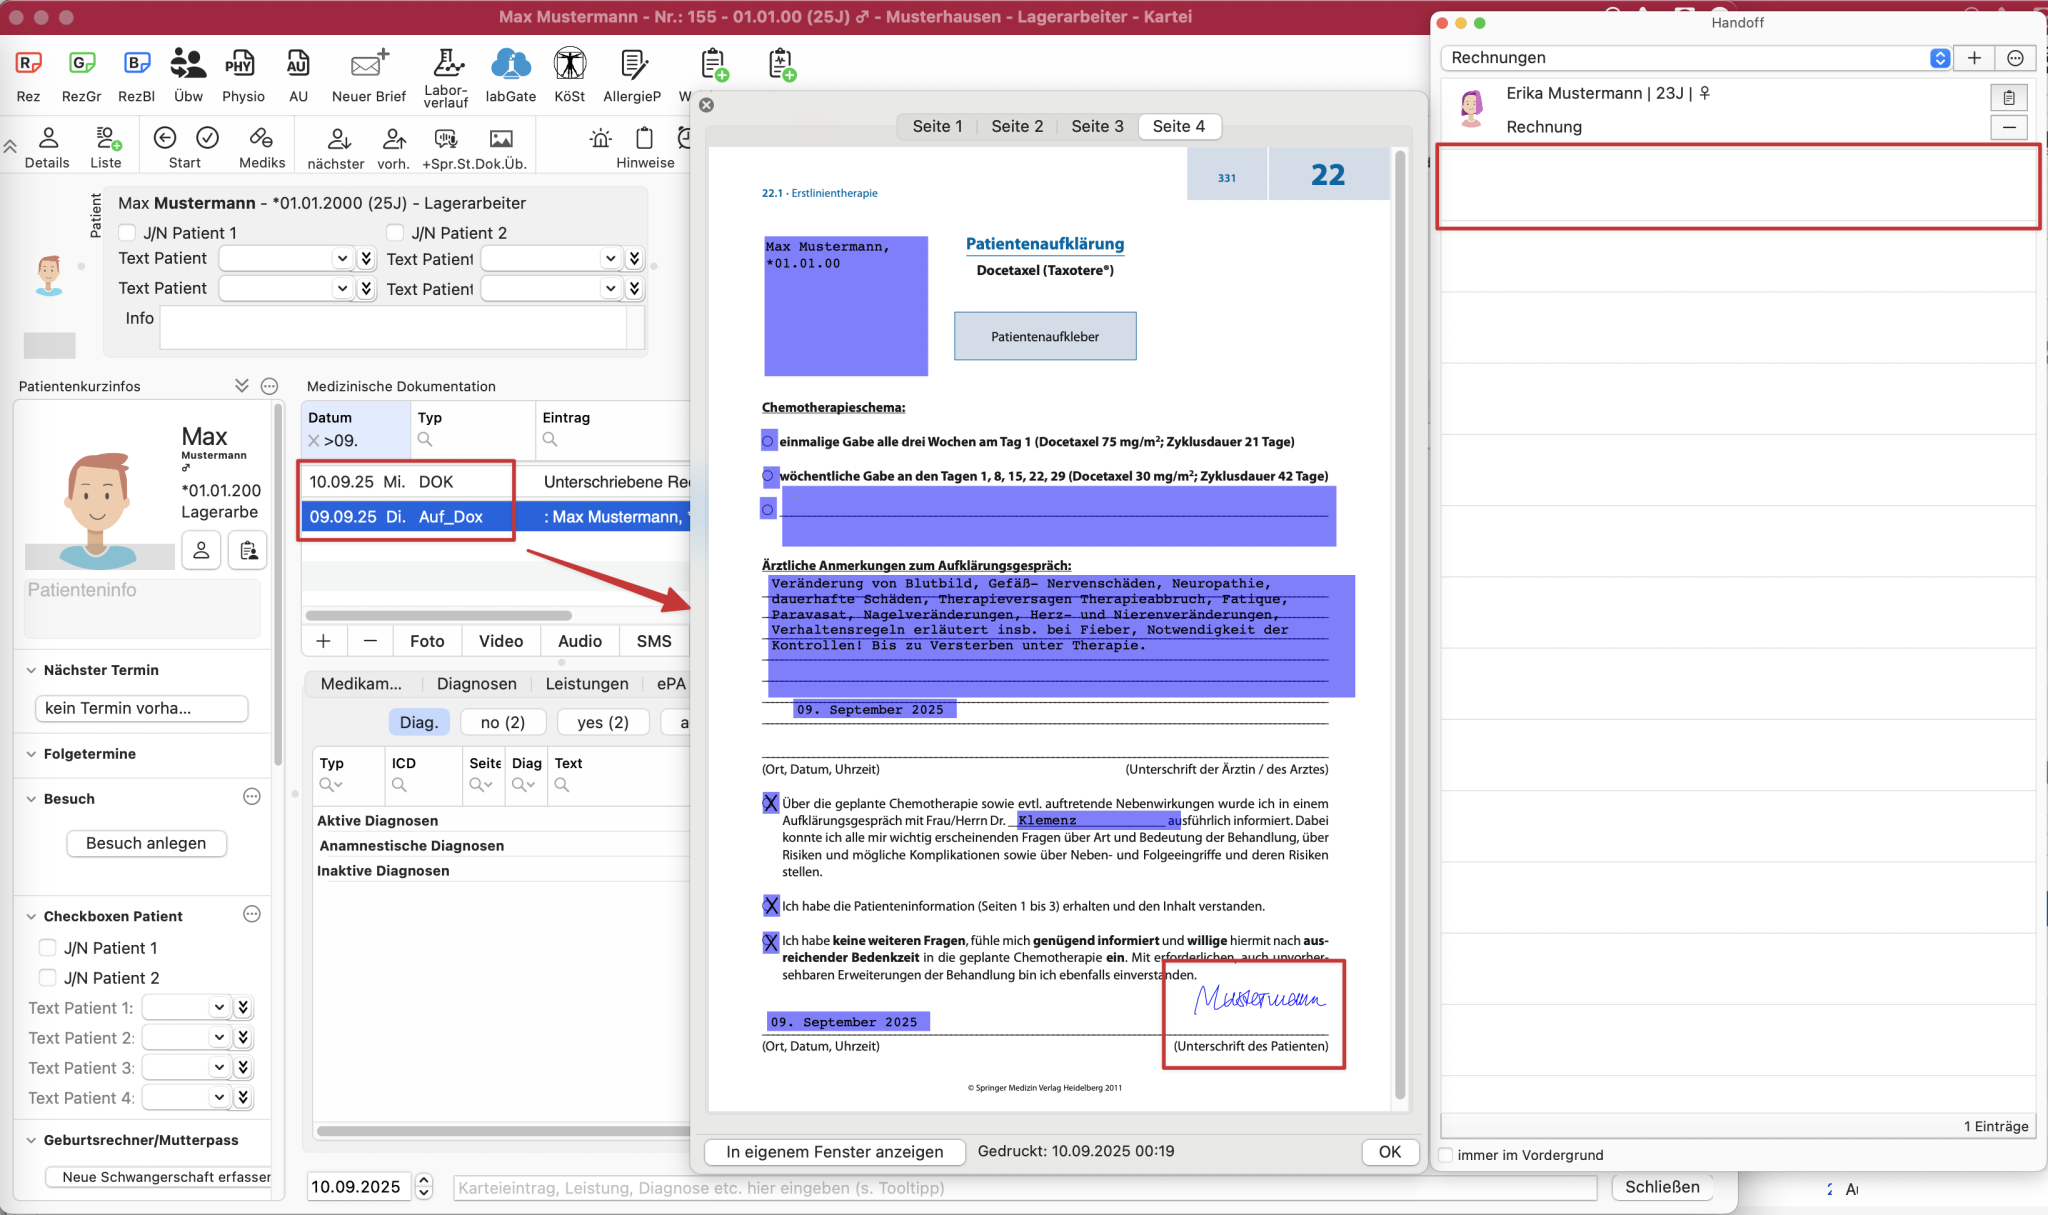Image resolution: width=2048 pixels, height=1215 pixels.
Task: Open the options icon next to Patientenkurzinfos
Action: point(269,386)
